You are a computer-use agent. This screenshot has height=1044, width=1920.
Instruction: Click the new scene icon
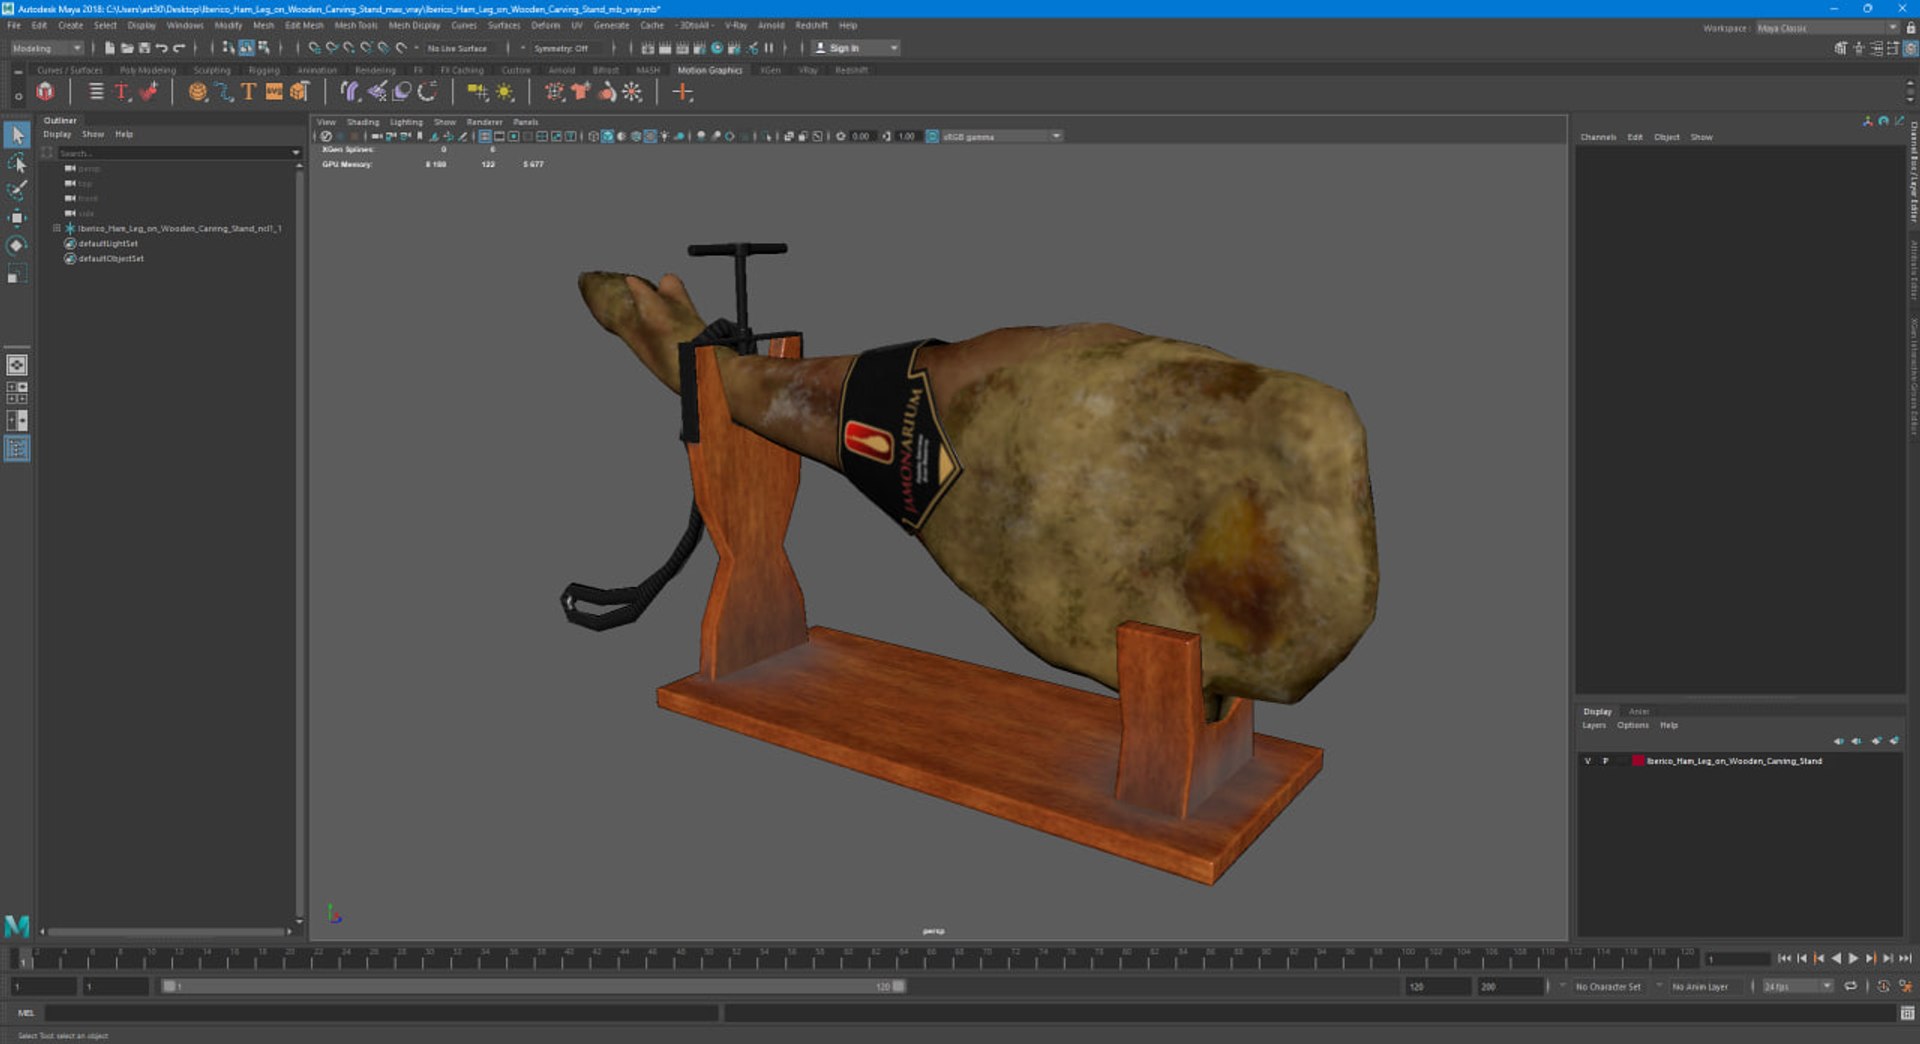[110, 48]
